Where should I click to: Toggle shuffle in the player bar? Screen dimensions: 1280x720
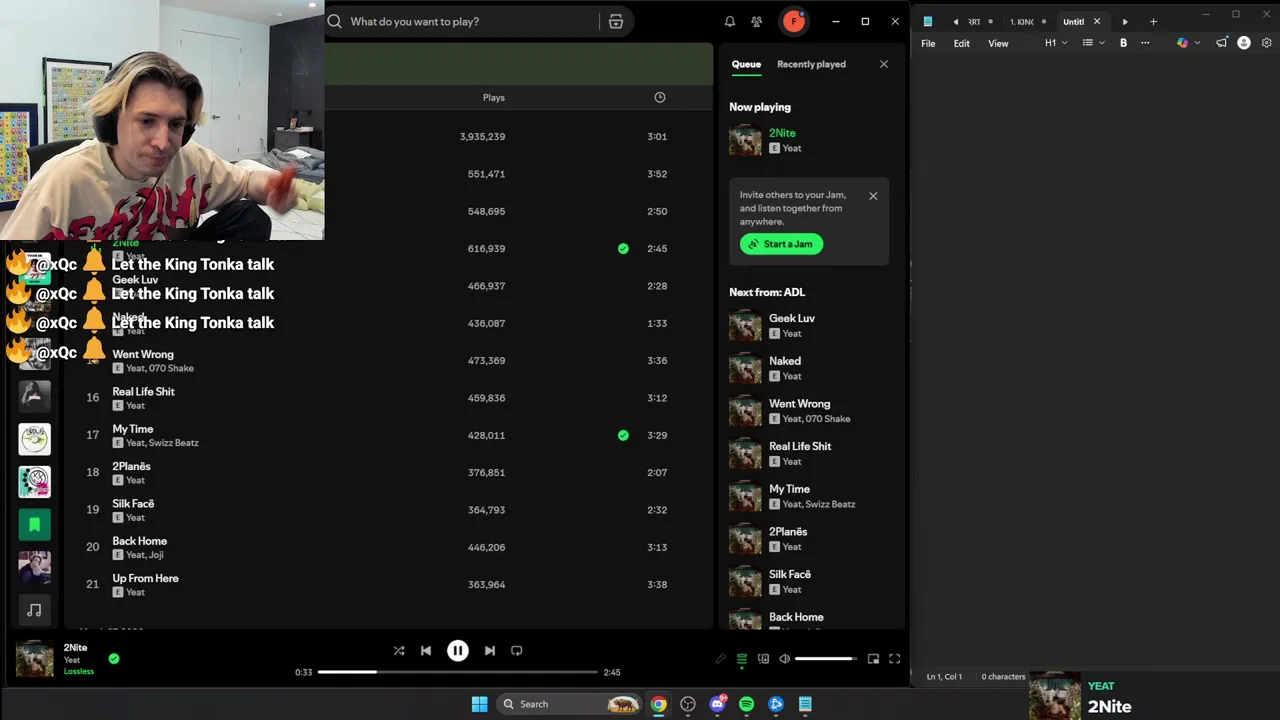399,650
